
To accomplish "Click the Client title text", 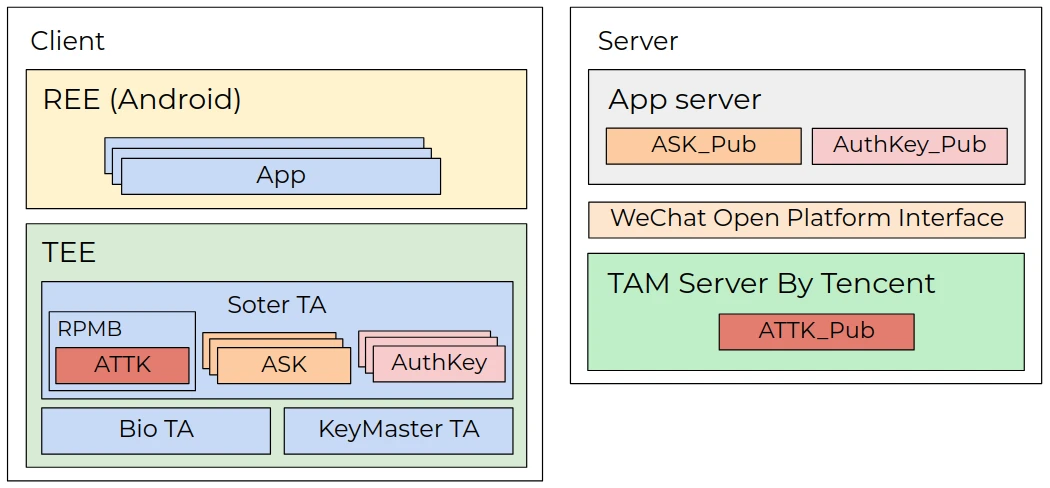I will [67, 41].
